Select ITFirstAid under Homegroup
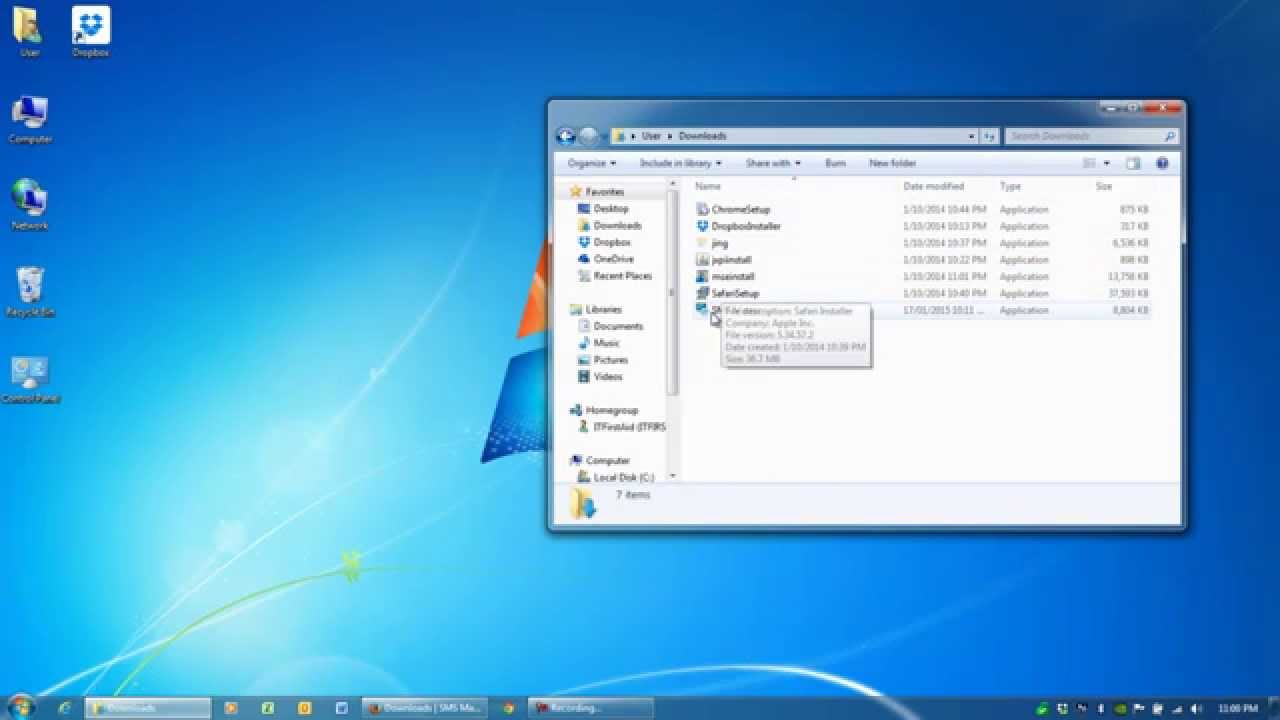Viewport: 1280px width, 720px height. pos(628,427)
